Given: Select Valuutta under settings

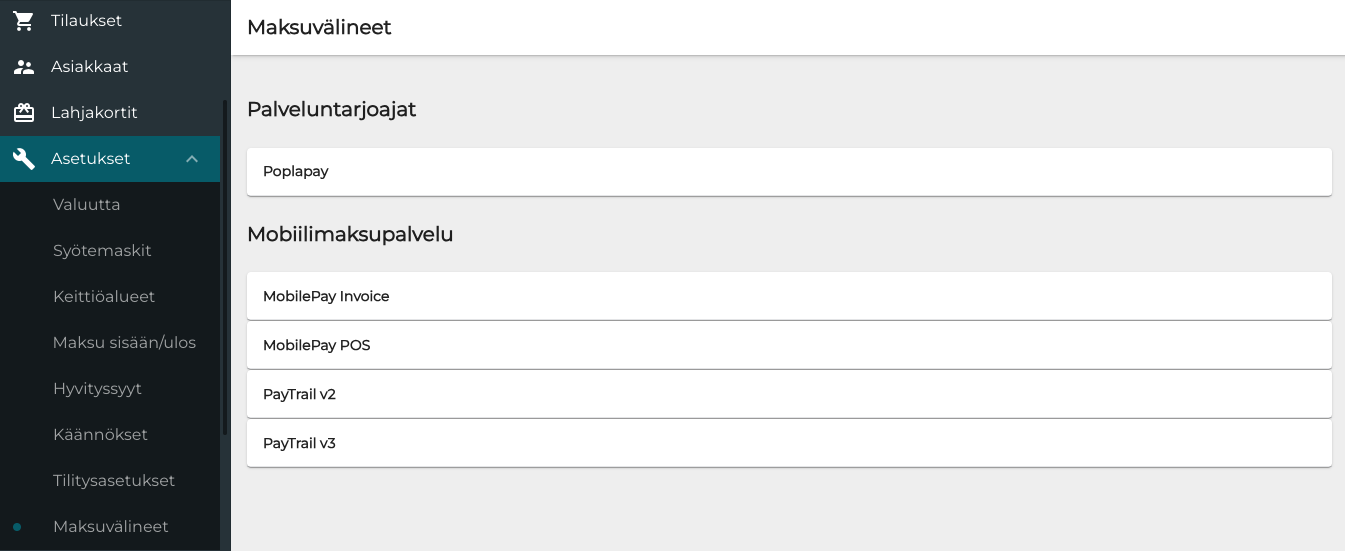Looking at the screenshot, I should coord(87,205).
